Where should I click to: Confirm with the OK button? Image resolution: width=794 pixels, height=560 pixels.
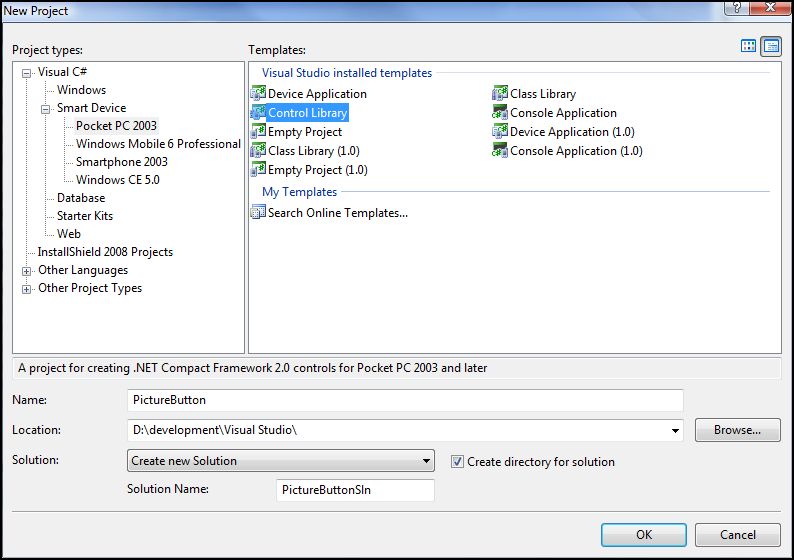pos(644,535)
